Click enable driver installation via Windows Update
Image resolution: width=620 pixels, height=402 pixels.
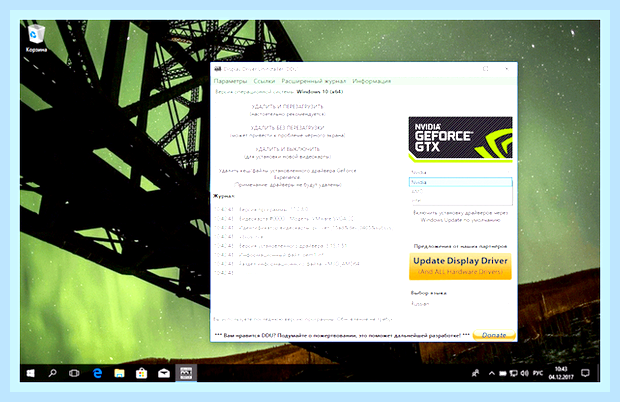460,216
